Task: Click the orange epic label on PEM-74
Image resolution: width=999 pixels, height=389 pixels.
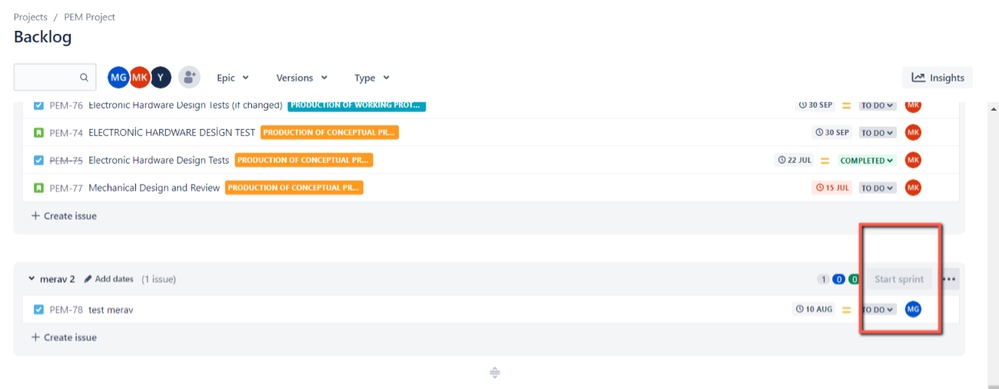Action: pos(329,132)
